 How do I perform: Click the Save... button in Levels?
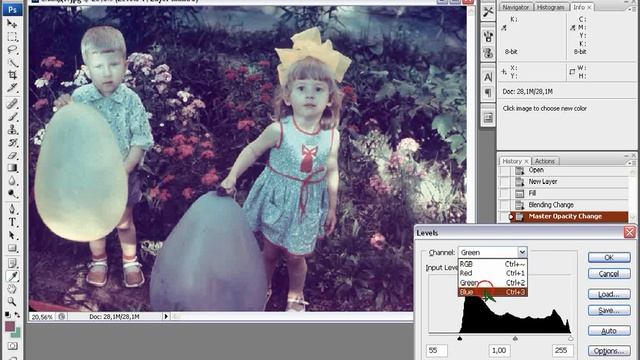(609, 311)
